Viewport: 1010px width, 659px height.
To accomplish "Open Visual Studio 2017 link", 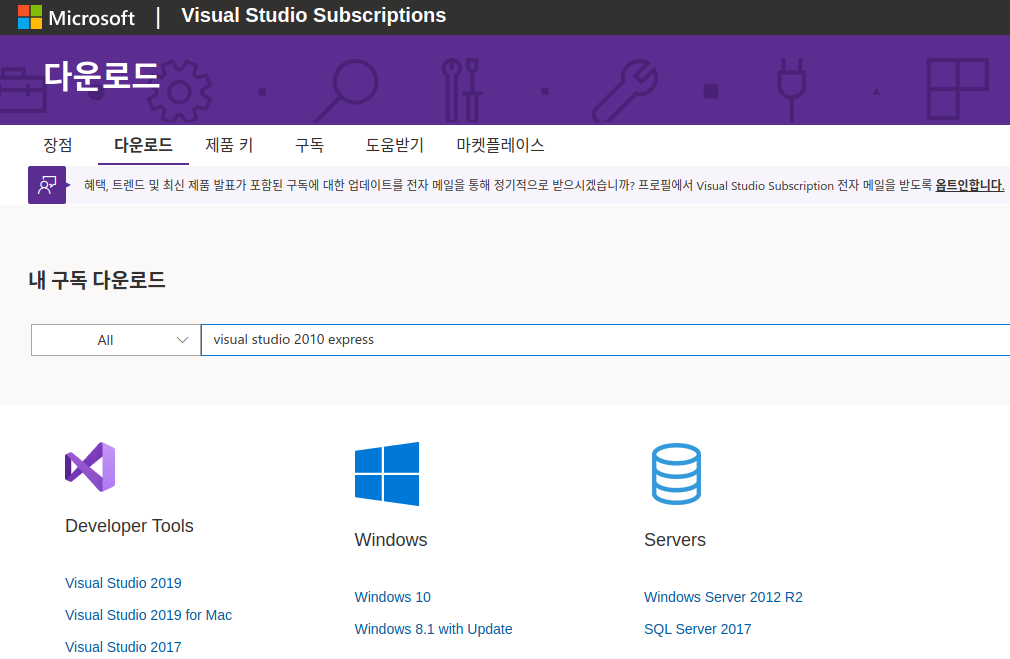I will [x=123, y=647].
